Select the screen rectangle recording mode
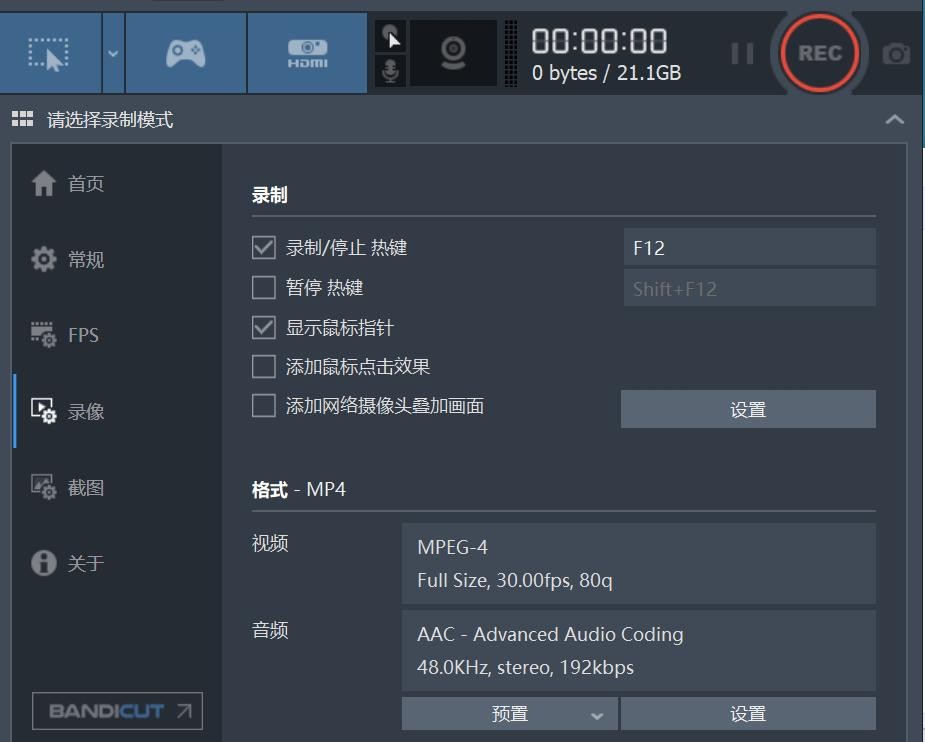The image size is (925, 742). point(48,54)
